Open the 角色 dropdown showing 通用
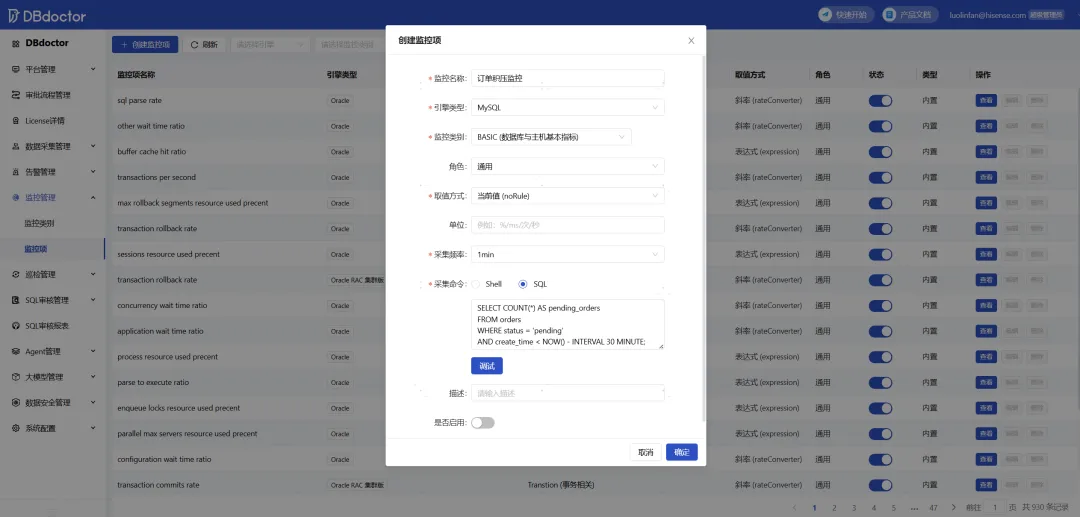 [568, 166]
